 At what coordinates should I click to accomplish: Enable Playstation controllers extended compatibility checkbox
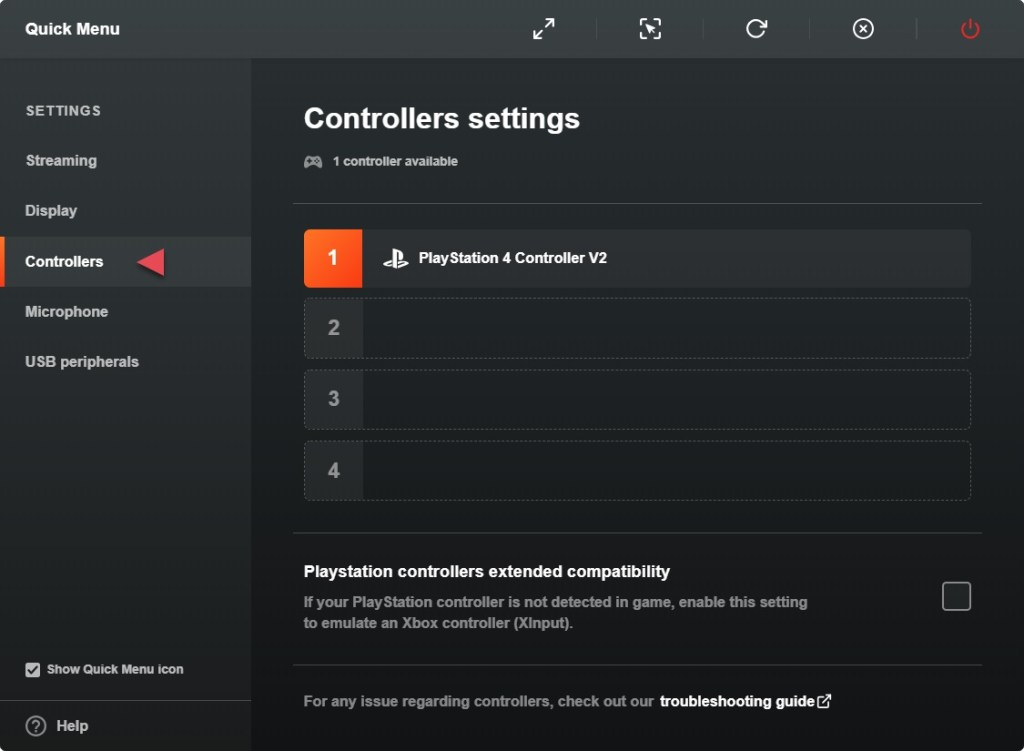[x=956, y=596]
